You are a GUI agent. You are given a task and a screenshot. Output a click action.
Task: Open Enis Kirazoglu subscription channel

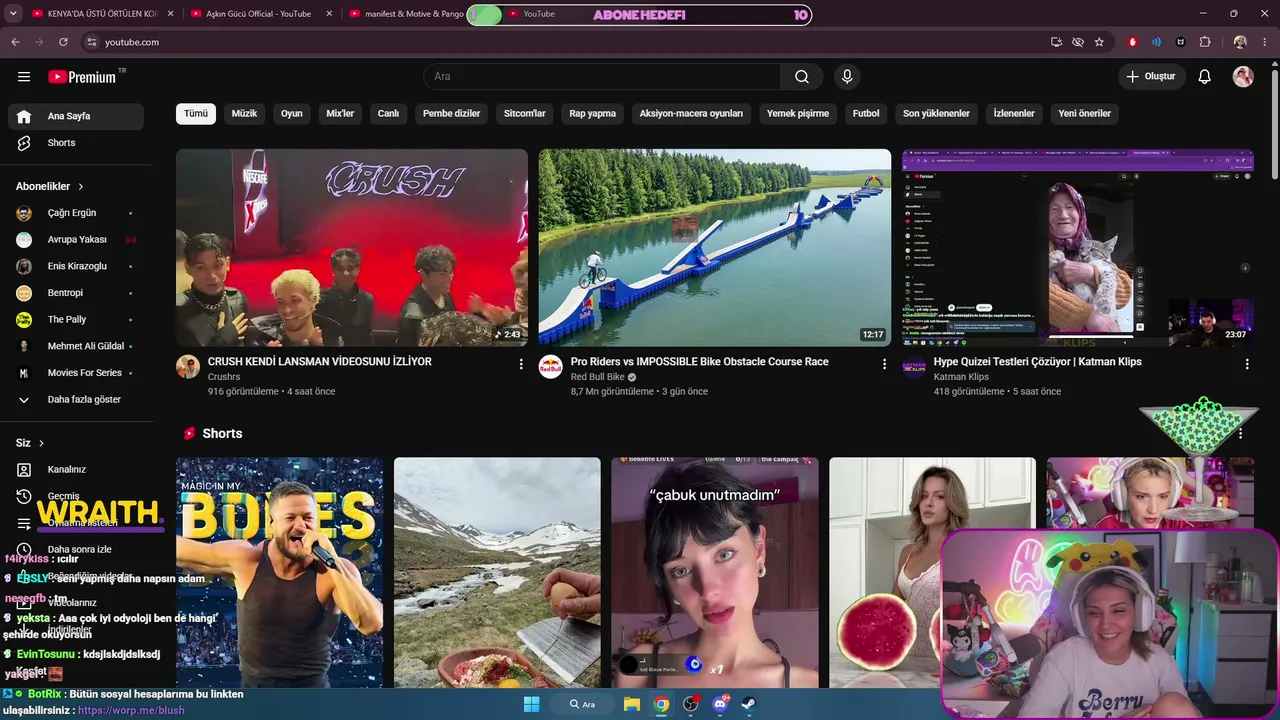click(x=76, y=267)
